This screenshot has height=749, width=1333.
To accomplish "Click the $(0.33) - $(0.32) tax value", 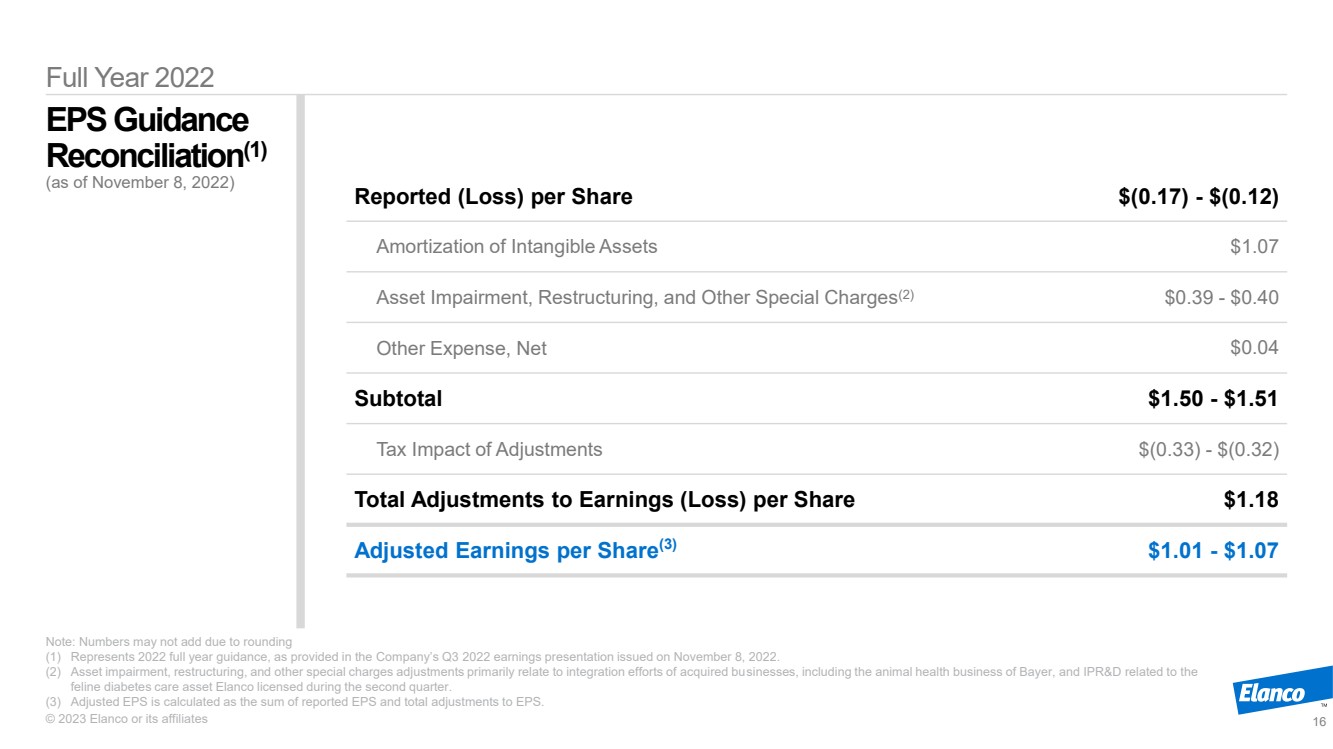I will pyautogui.click(x=1209, y=449).
